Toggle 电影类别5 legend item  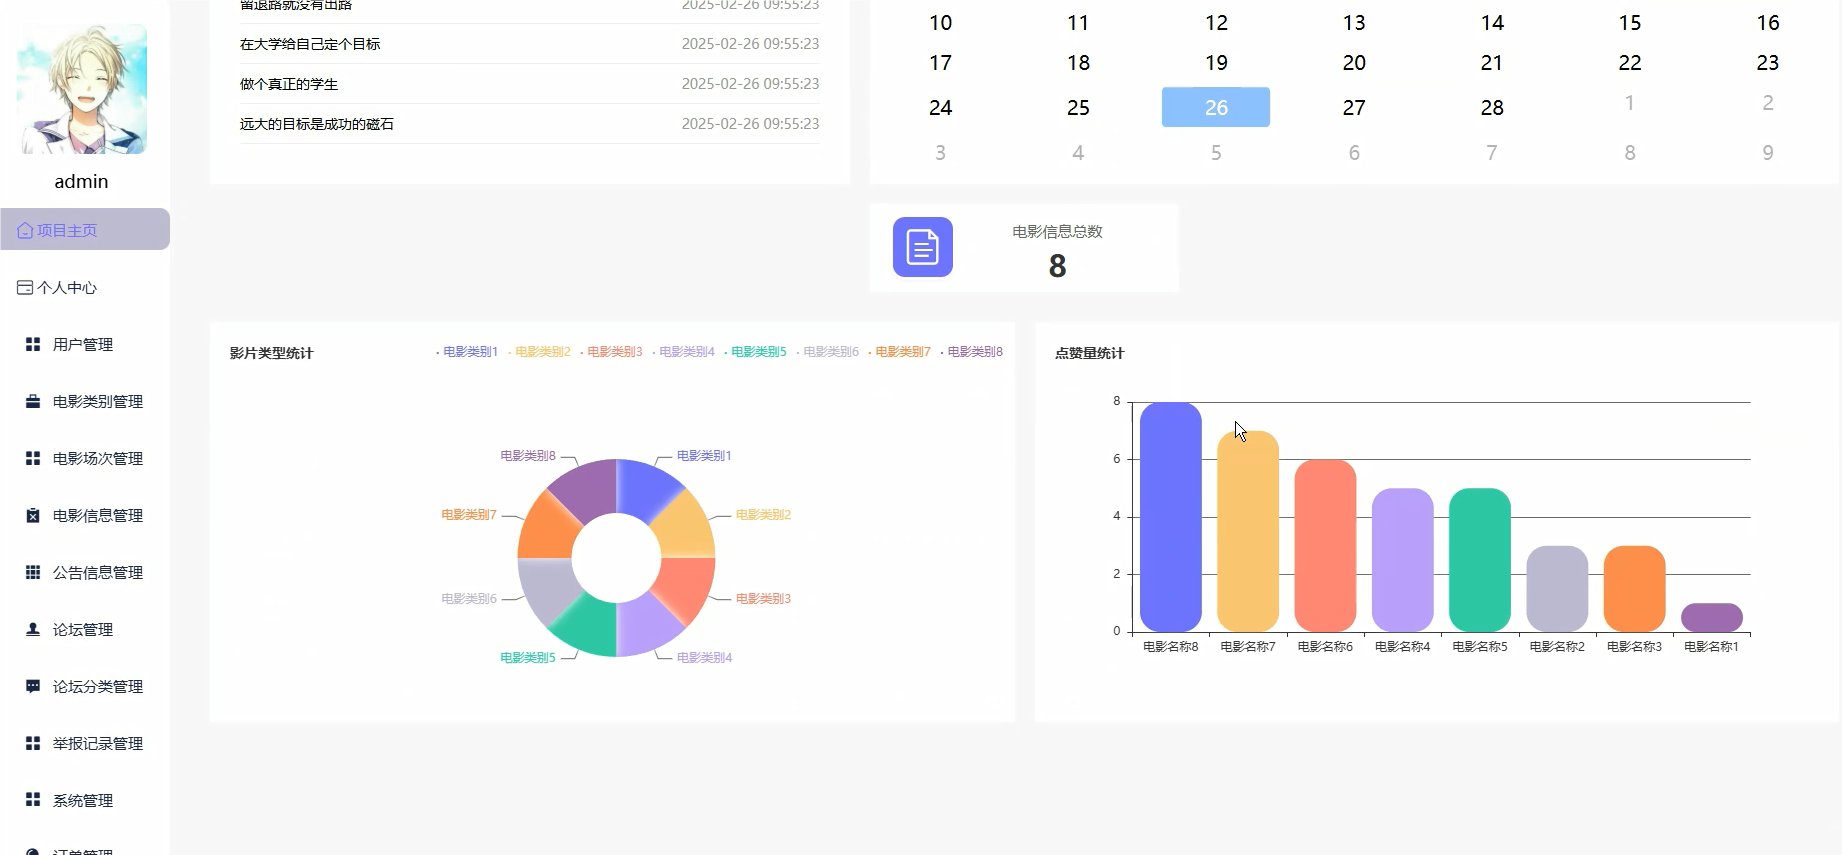tap(755, 352)
